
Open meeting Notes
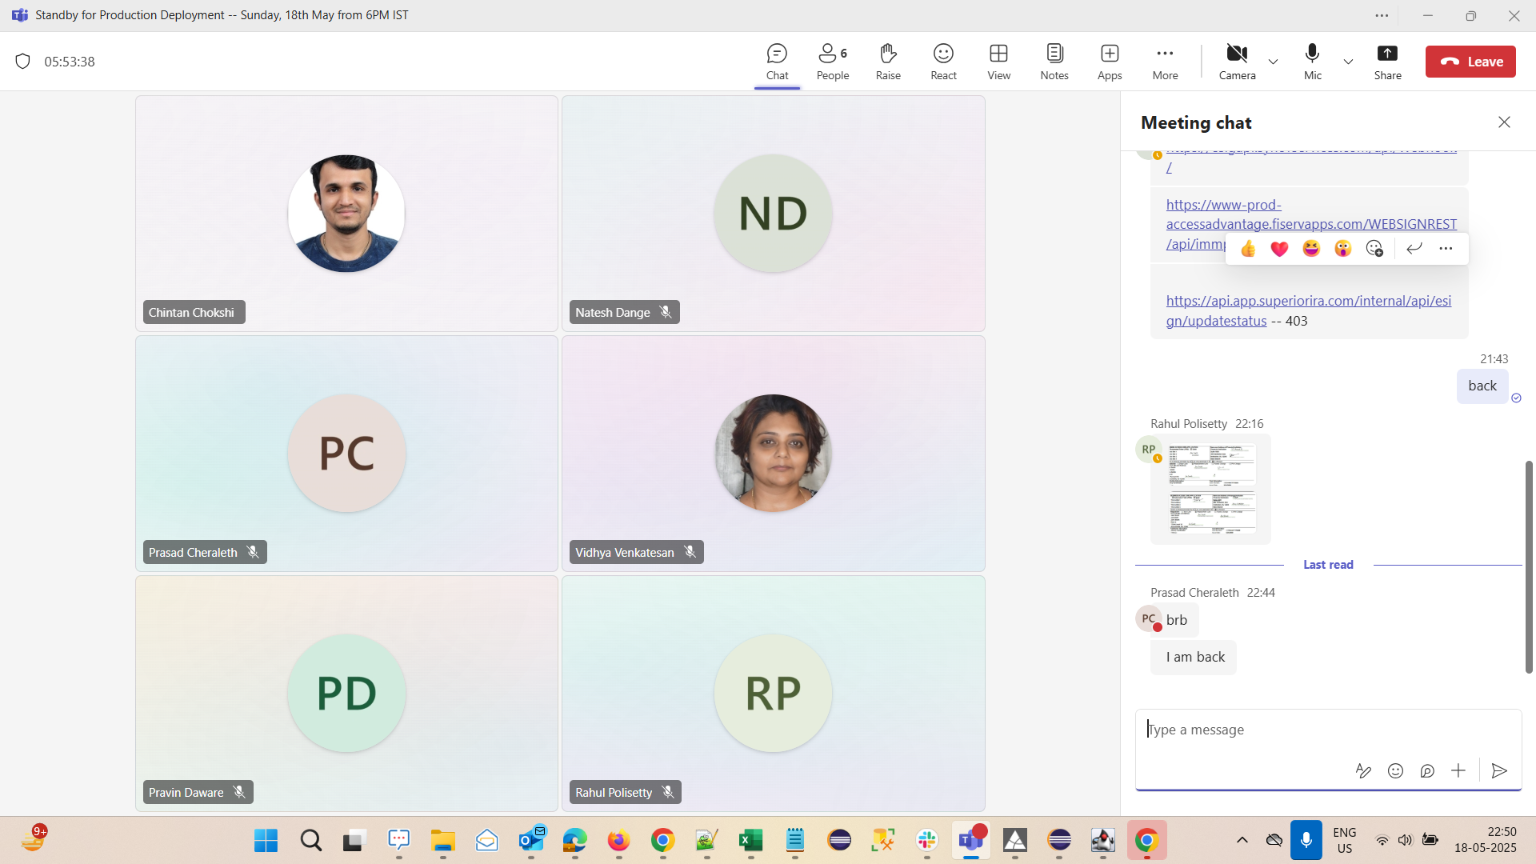pos(1054,61)
